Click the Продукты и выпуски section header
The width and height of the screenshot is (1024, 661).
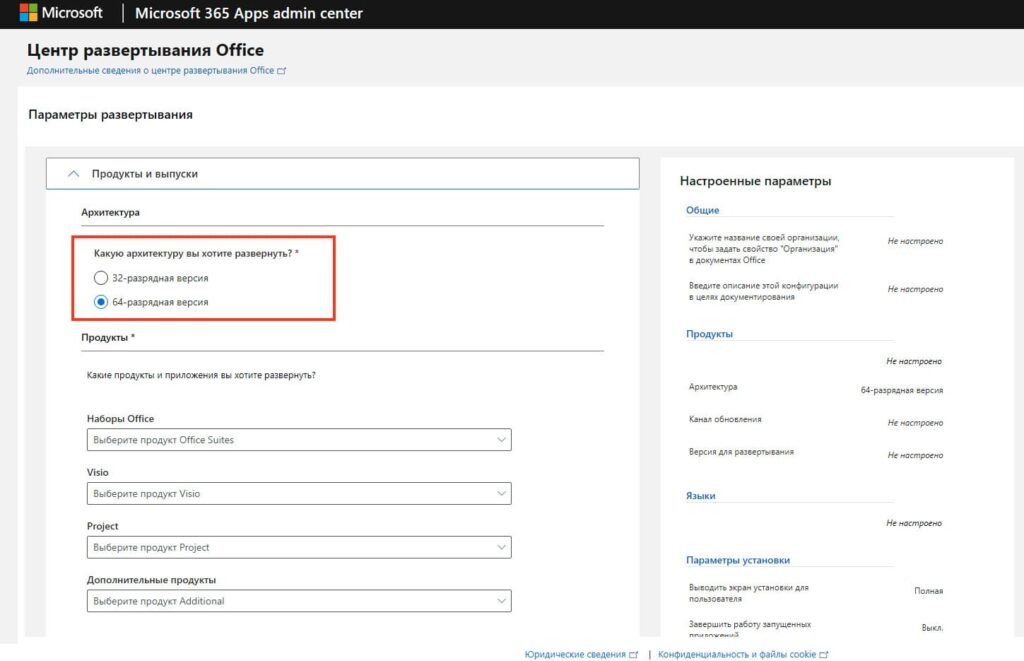[x=342, y=174]
